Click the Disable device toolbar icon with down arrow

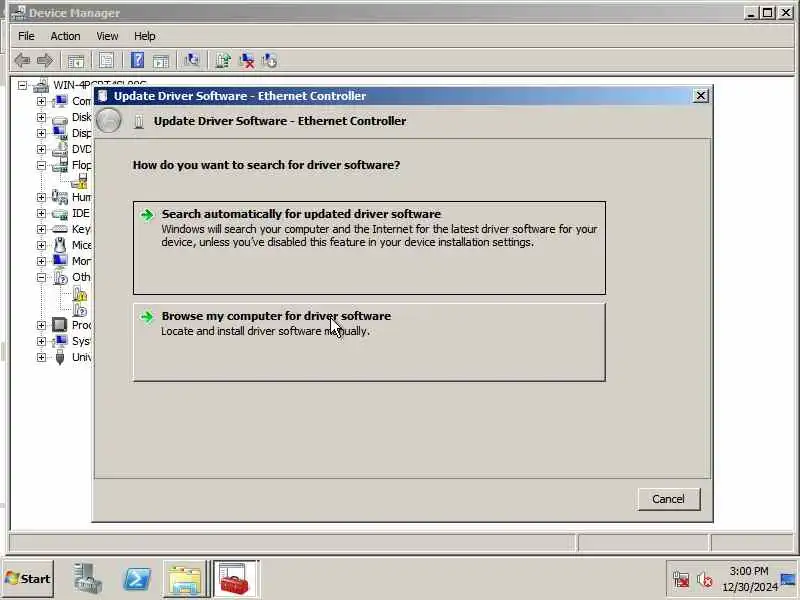269,61
